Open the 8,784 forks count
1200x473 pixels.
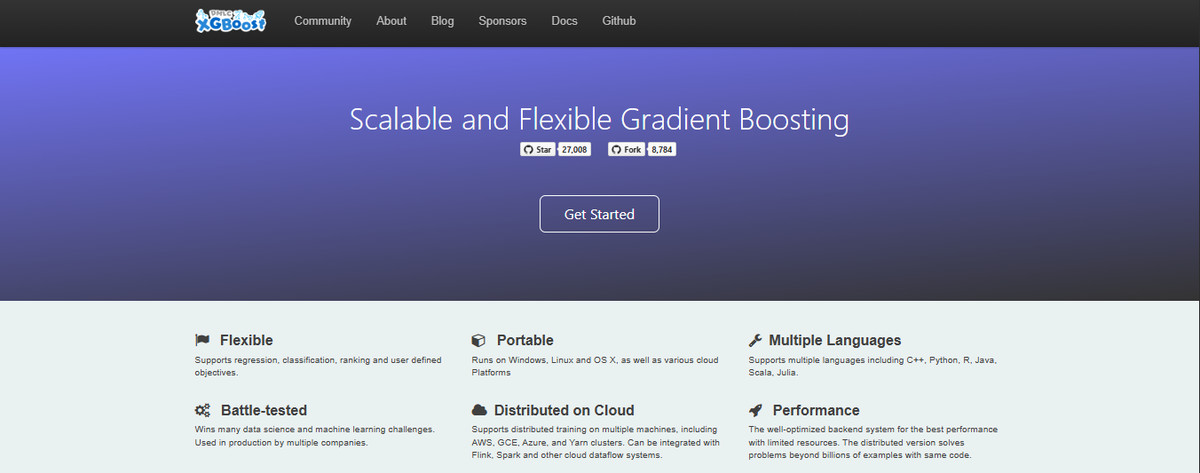(662, 150)
